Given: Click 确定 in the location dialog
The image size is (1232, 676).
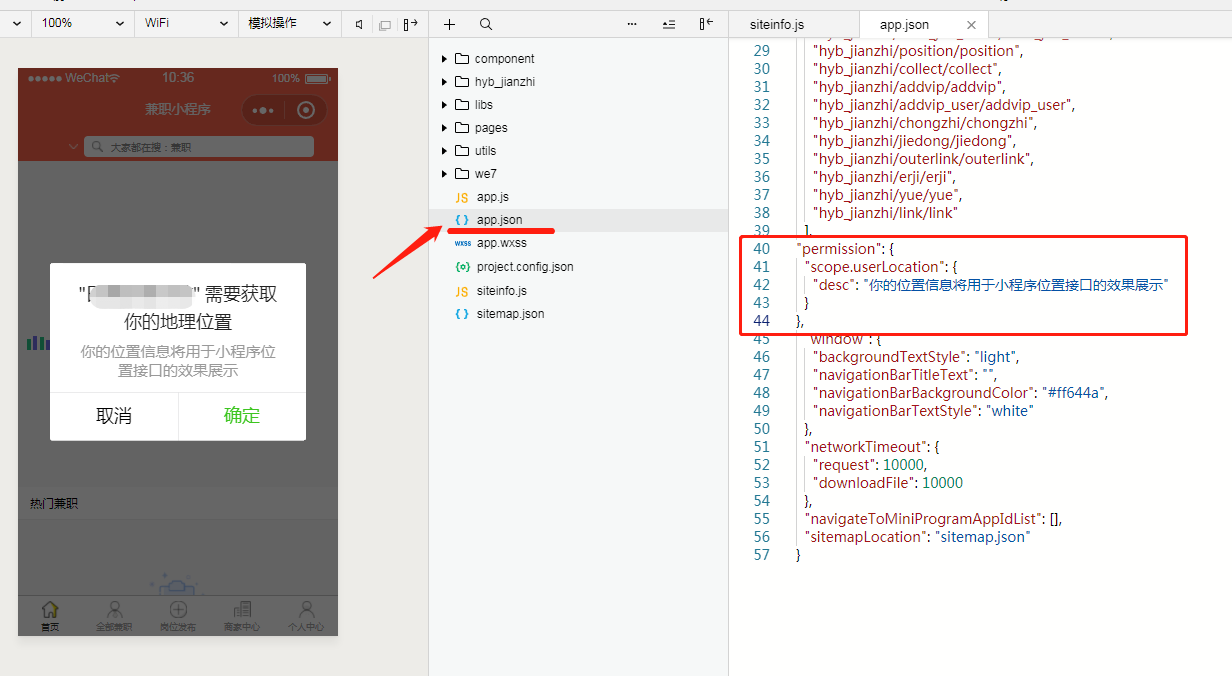Looking at the screenshot, I should pos(242,416).
